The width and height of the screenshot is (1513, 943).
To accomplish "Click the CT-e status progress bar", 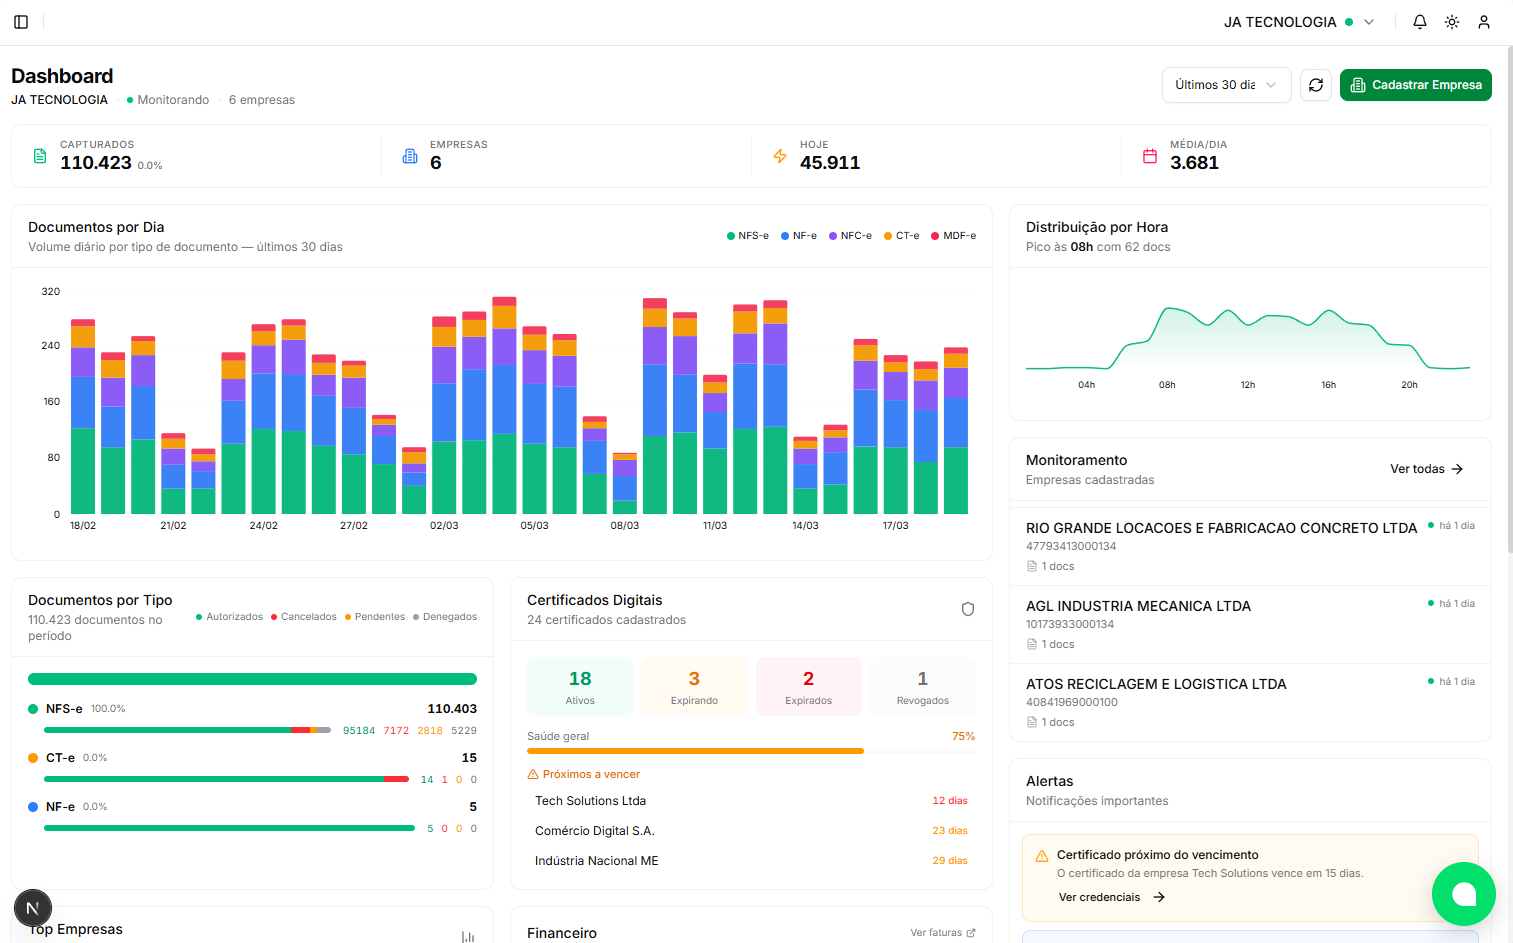I will (226, 779).
